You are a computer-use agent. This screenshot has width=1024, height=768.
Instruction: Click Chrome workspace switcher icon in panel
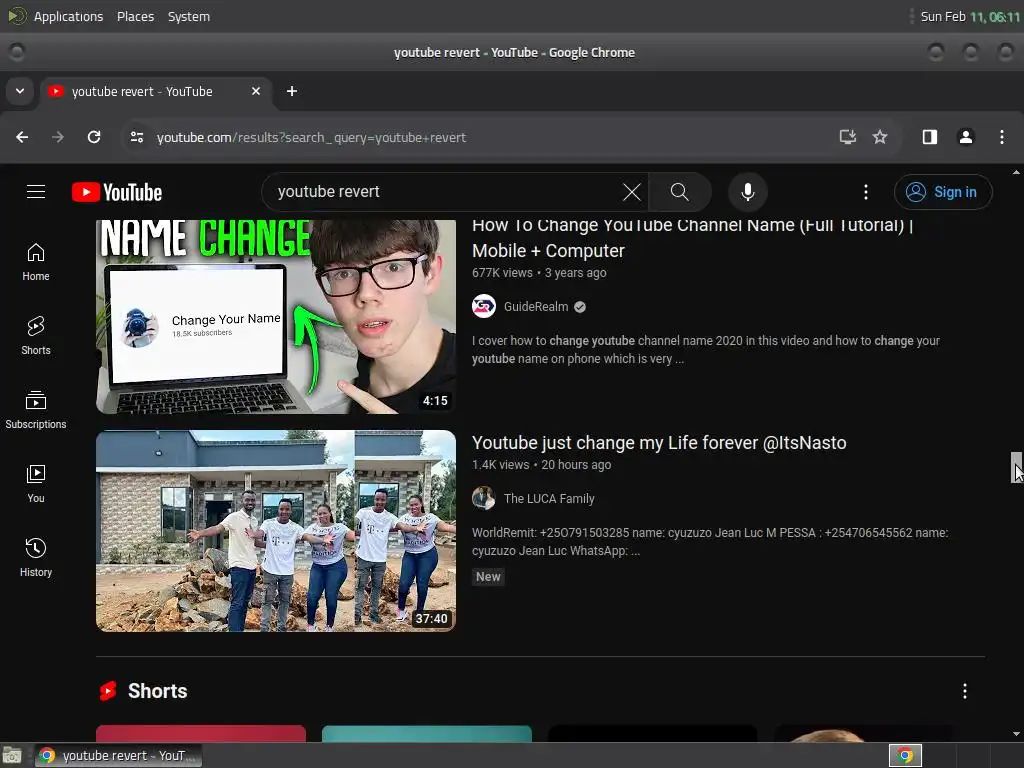[x=905, y=756]
